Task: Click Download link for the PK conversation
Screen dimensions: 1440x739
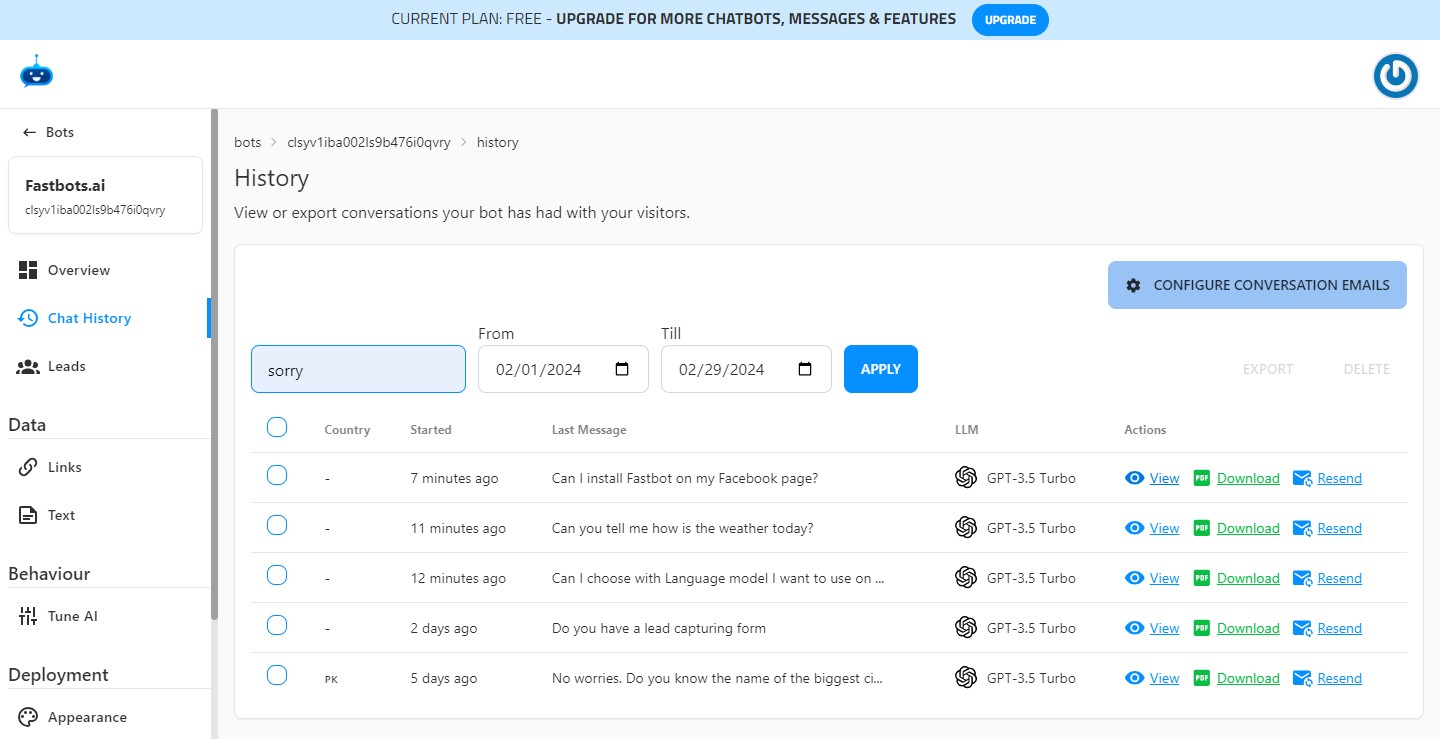Action: 1248,678
